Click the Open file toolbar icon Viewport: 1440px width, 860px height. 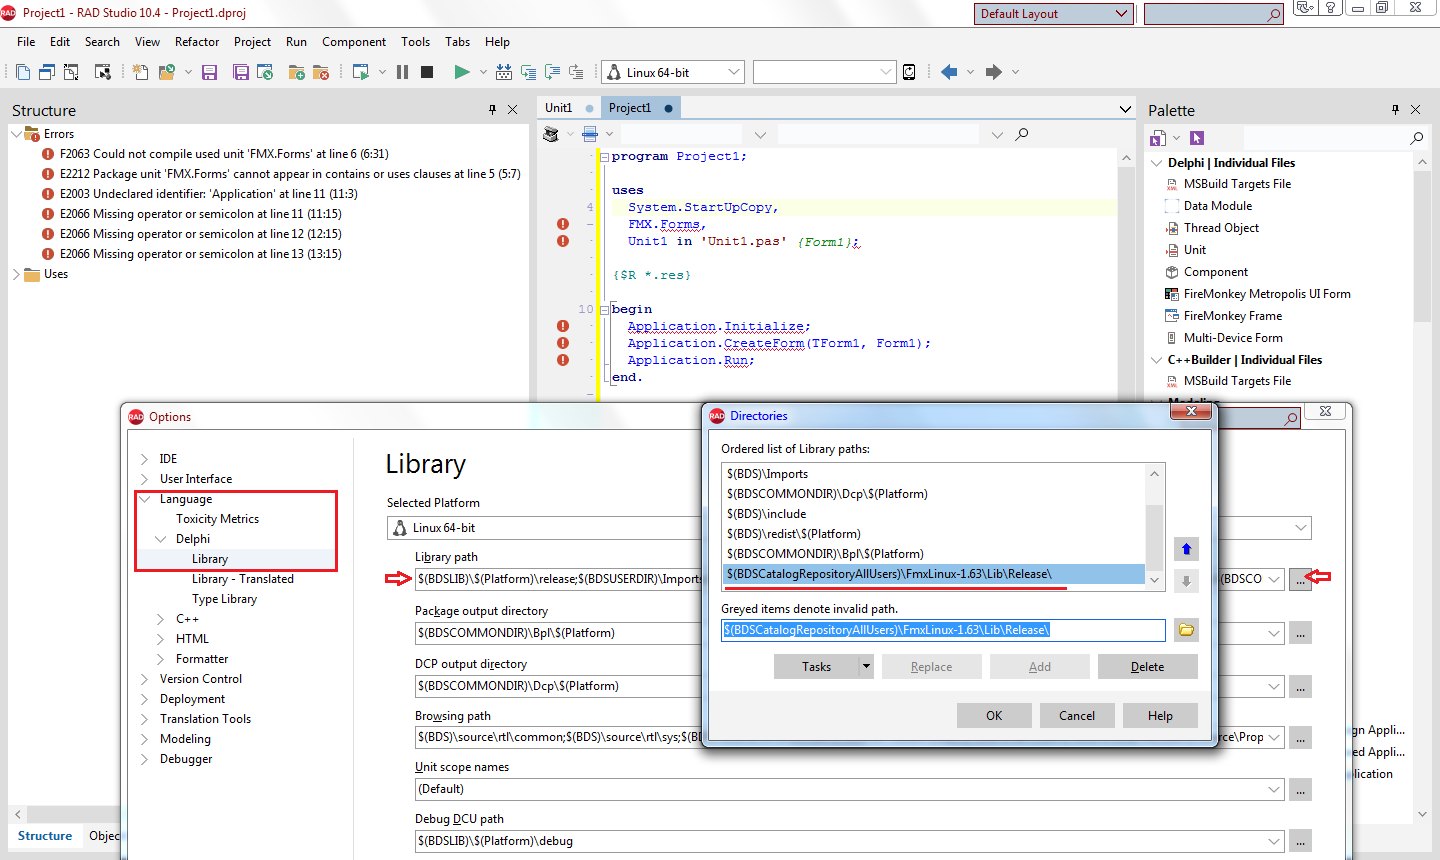point(166,72)
